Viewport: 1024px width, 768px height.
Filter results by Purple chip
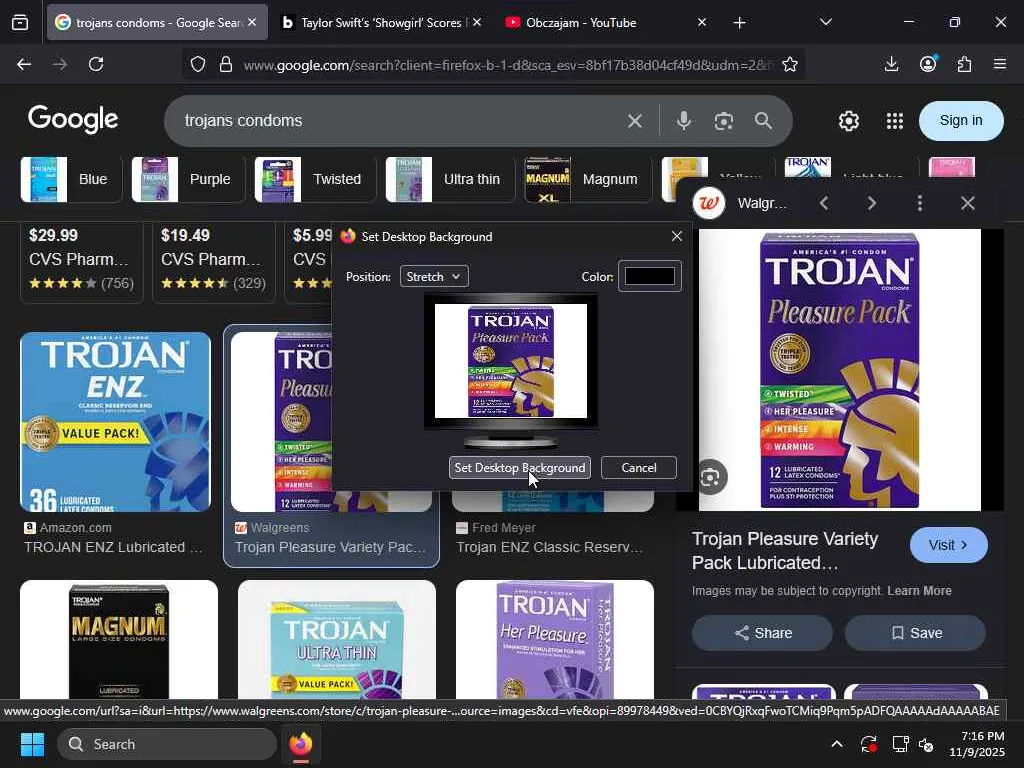click(188, 179)
